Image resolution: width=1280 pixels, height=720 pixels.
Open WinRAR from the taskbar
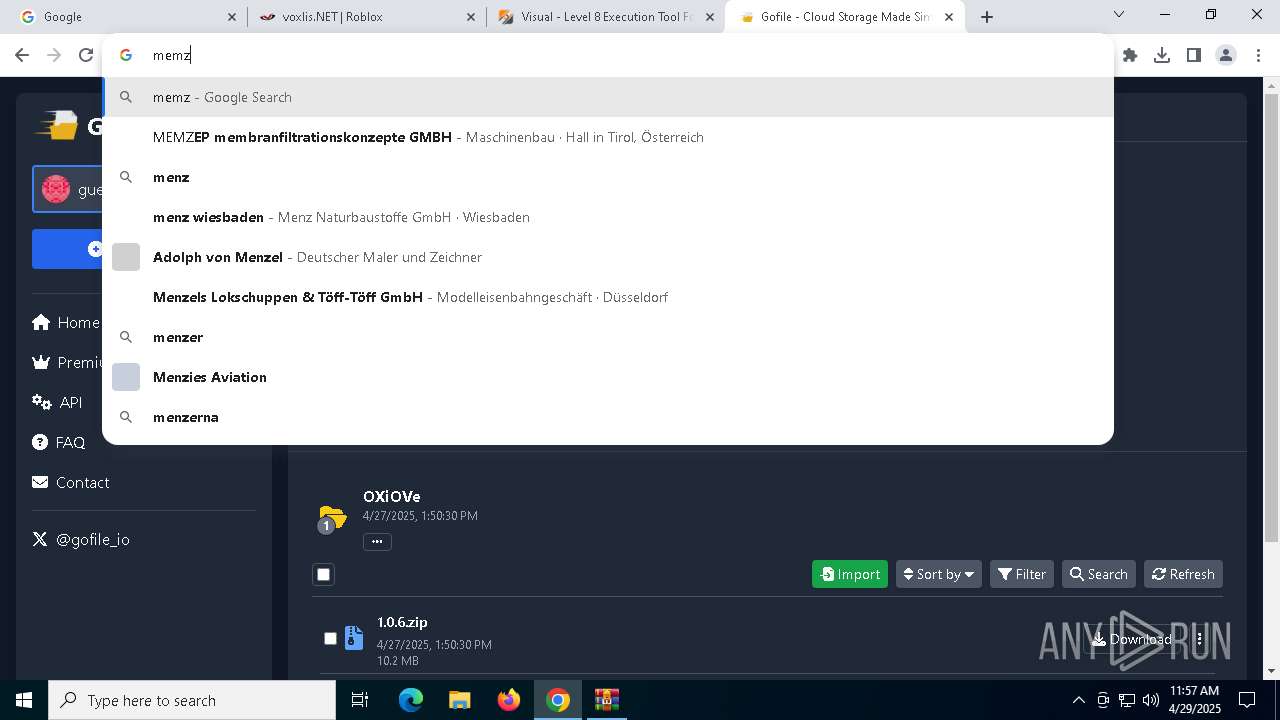(607, 700)
